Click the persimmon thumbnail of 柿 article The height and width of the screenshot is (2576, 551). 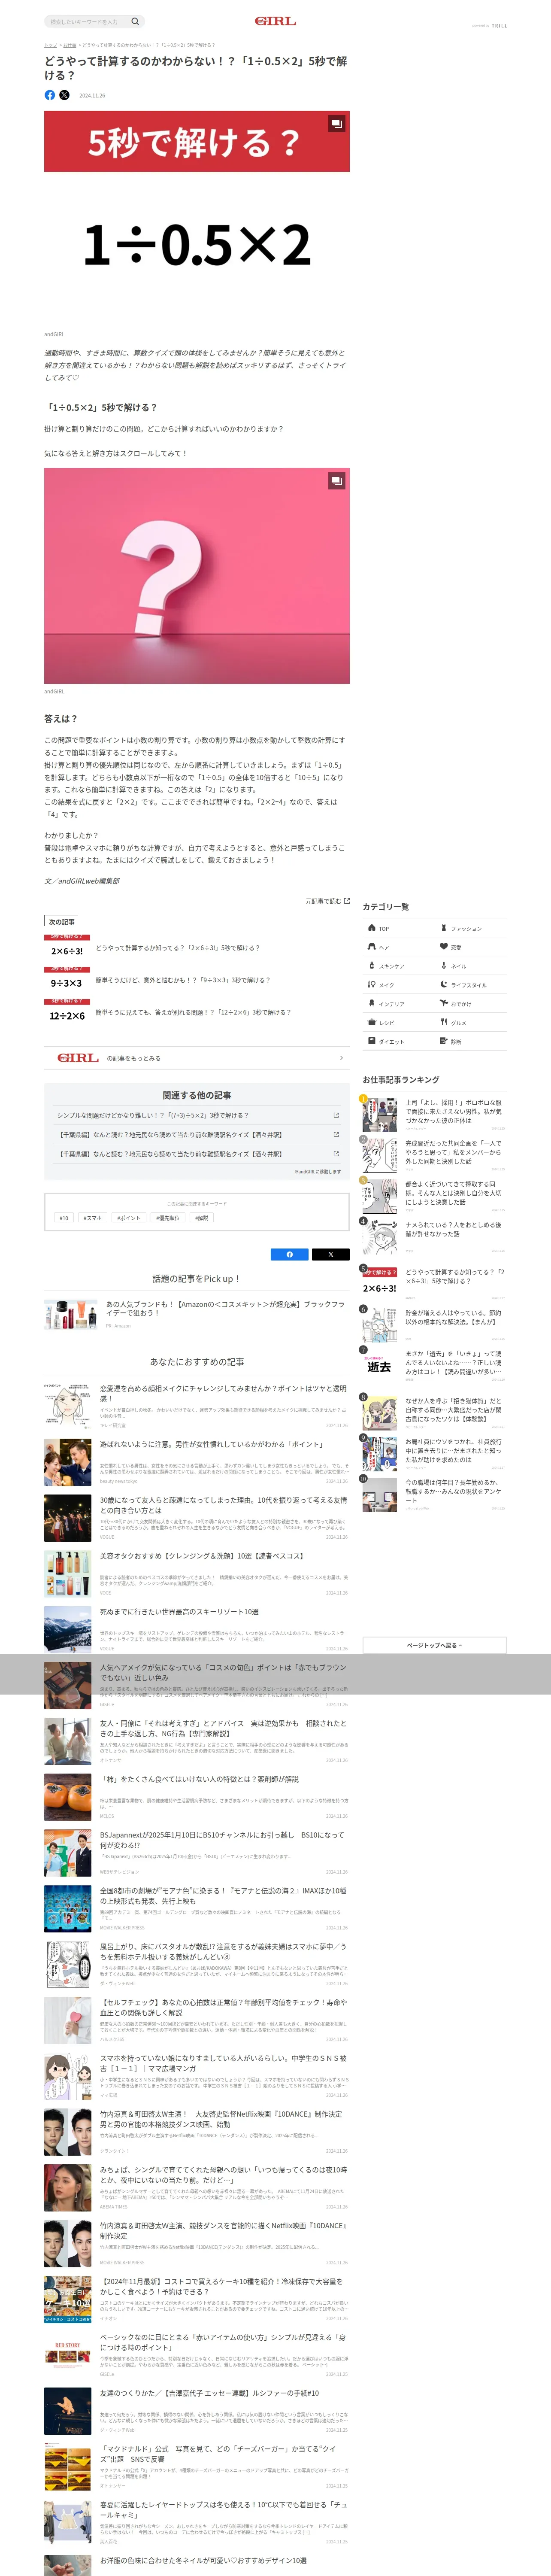coord(68,1797)
